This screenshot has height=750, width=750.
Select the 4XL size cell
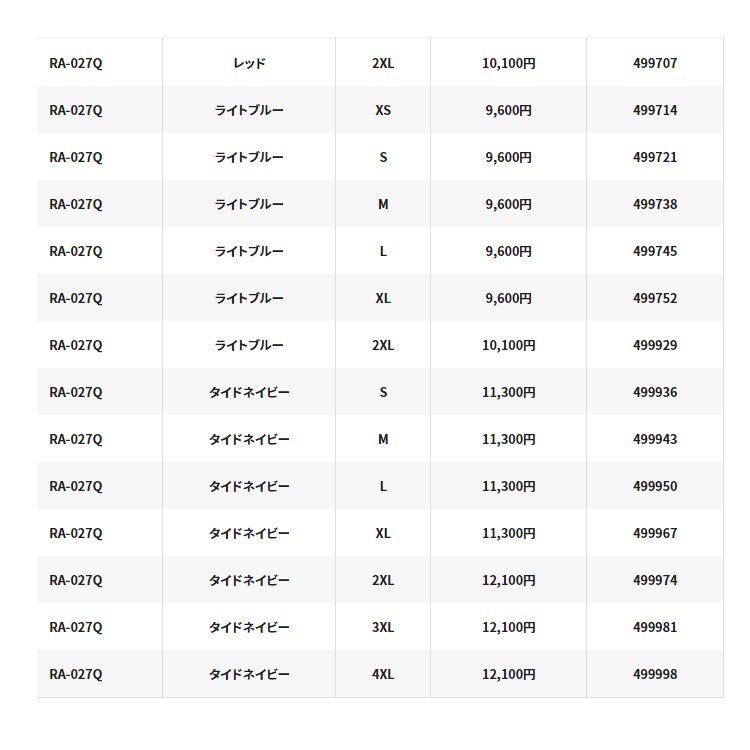[383, 674]
